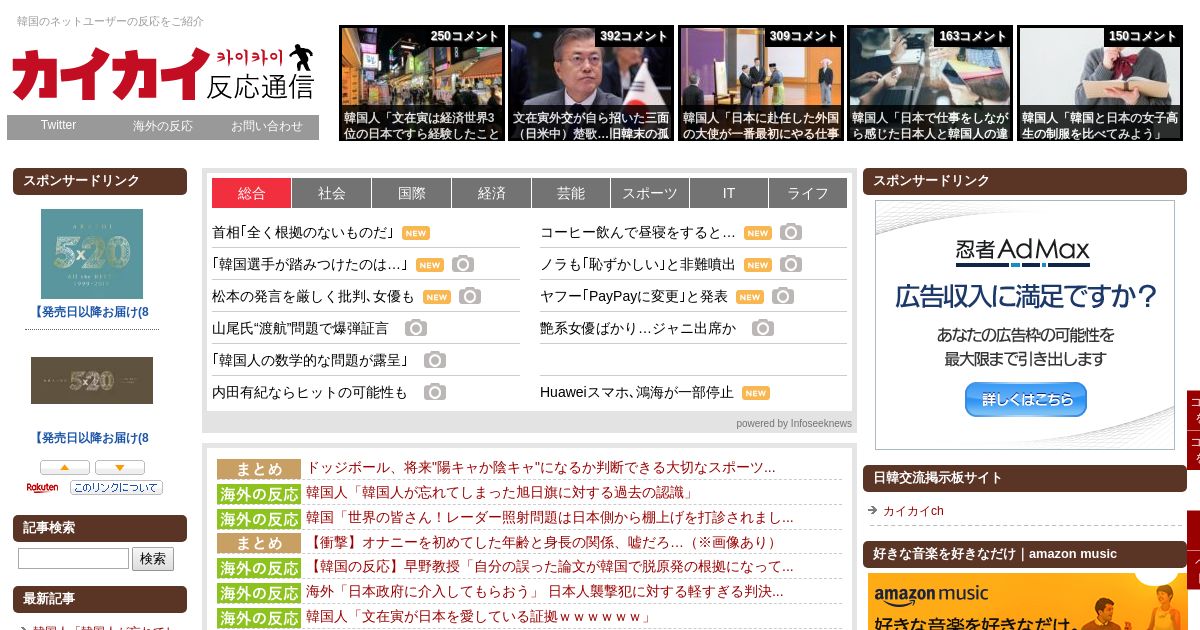Click the dark 5x20 banner ad image

(92, 381)
